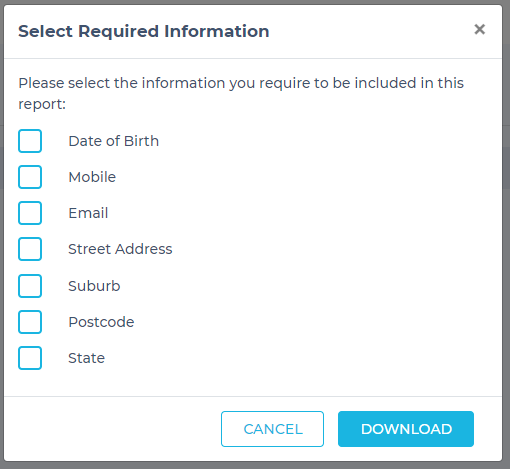Download the report
The width and height of the screenshot is (510, 469).
pyautogui.click(x=406, y=429)
